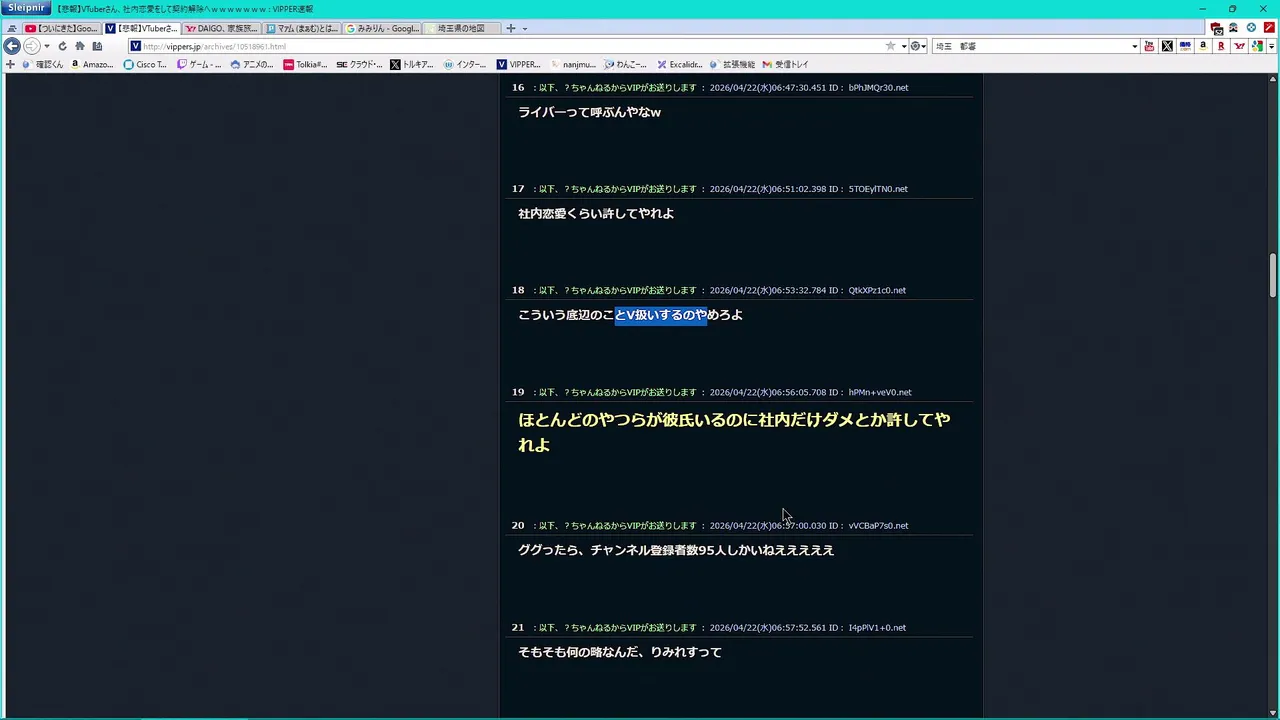
Task: Switch to the マァム (まぁむ)とは... tab
Action: (302, 28)
